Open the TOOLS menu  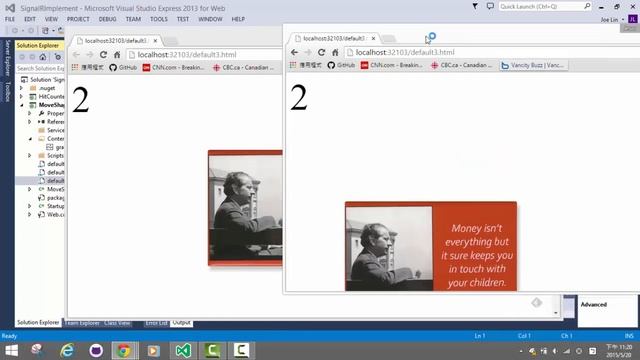click(159, 19)
